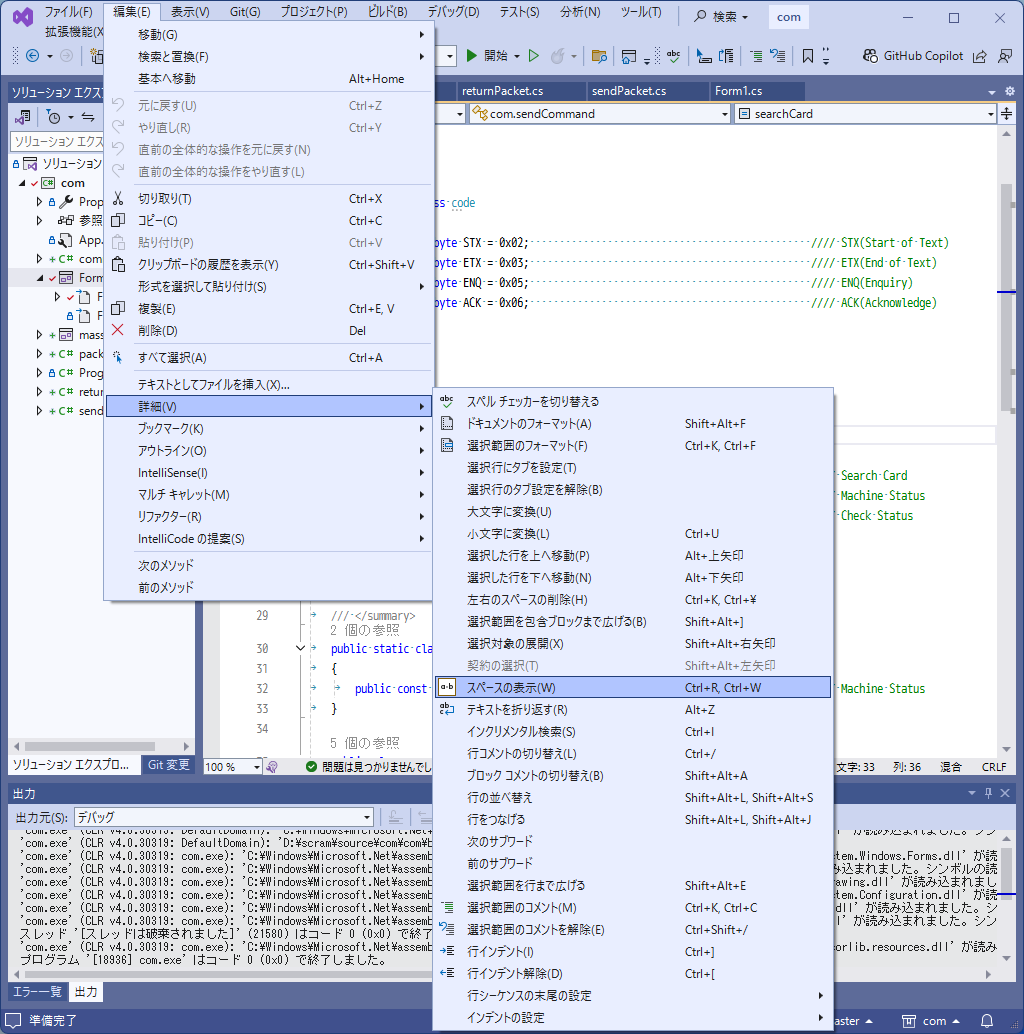The height and width of the screenshot is (1034, 1024).
Task: Click the clipboard history icon
Action: (x=118, y=264)
